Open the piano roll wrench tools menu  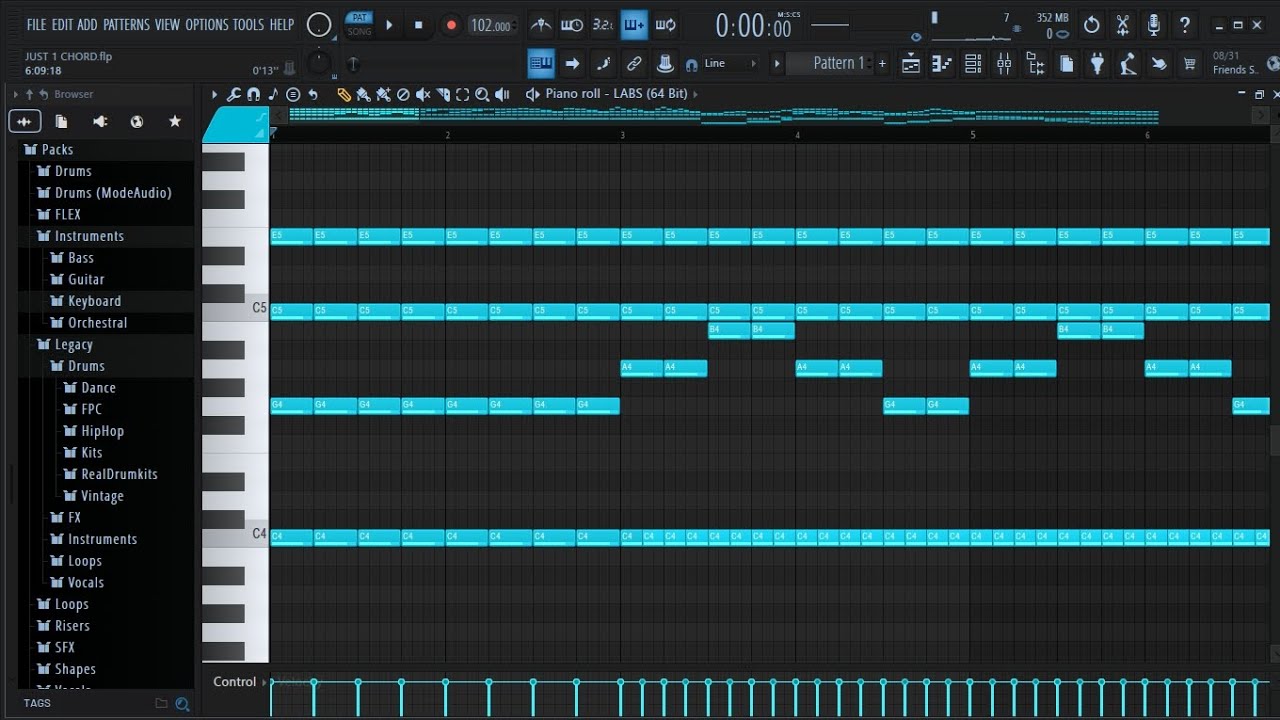tap(233, 94)
